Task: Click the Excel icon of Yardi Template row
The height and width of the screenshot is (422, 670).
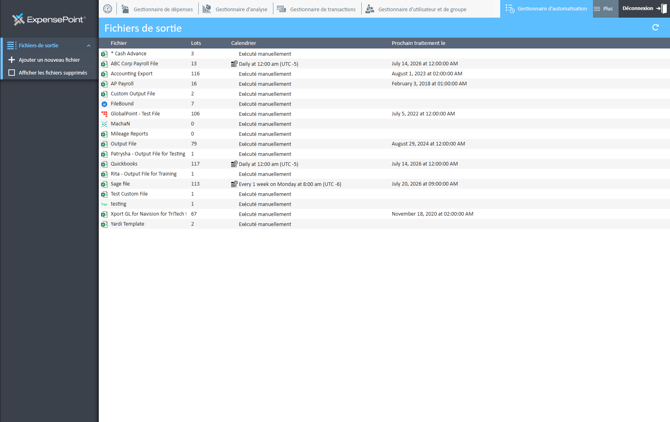Action: [104, 224]
